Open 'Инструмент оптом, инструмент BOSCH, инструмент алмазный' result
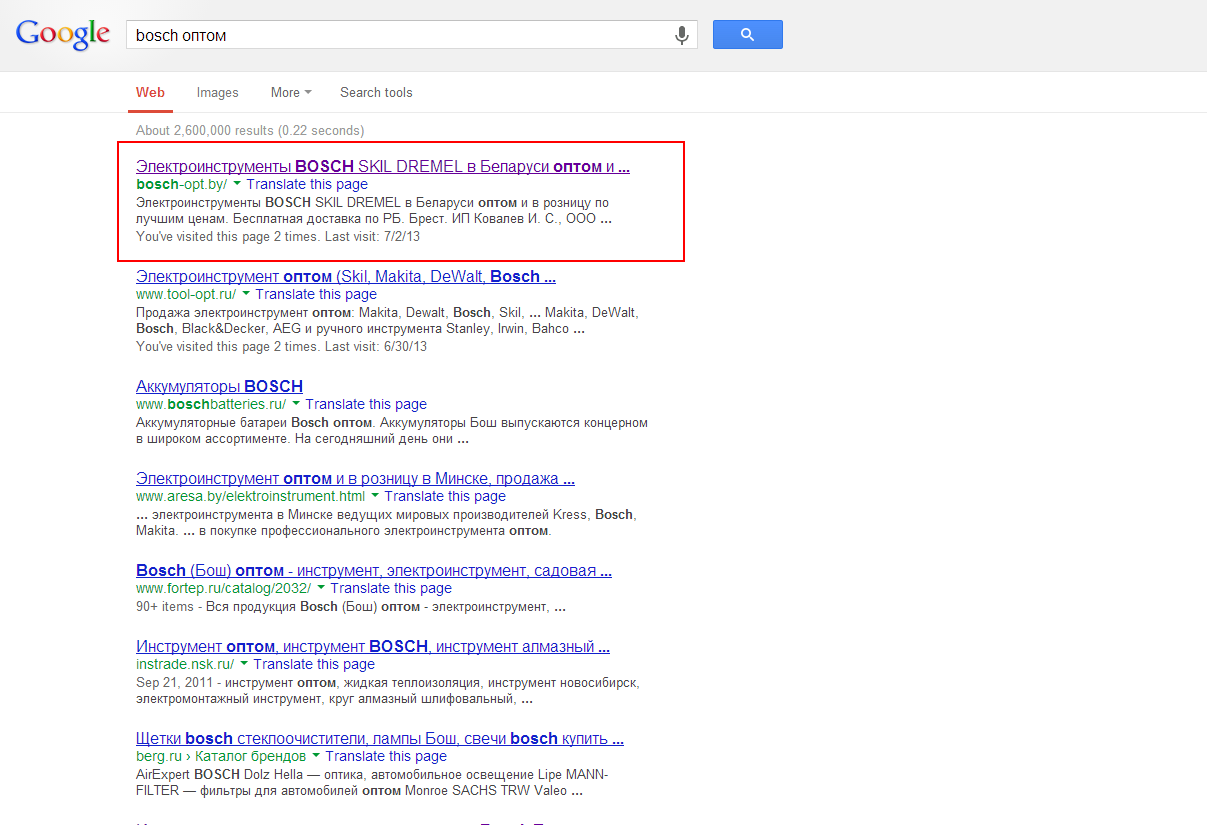Image resolution: width=1207 pixels, height=825 pixels. tap(373, 646)
